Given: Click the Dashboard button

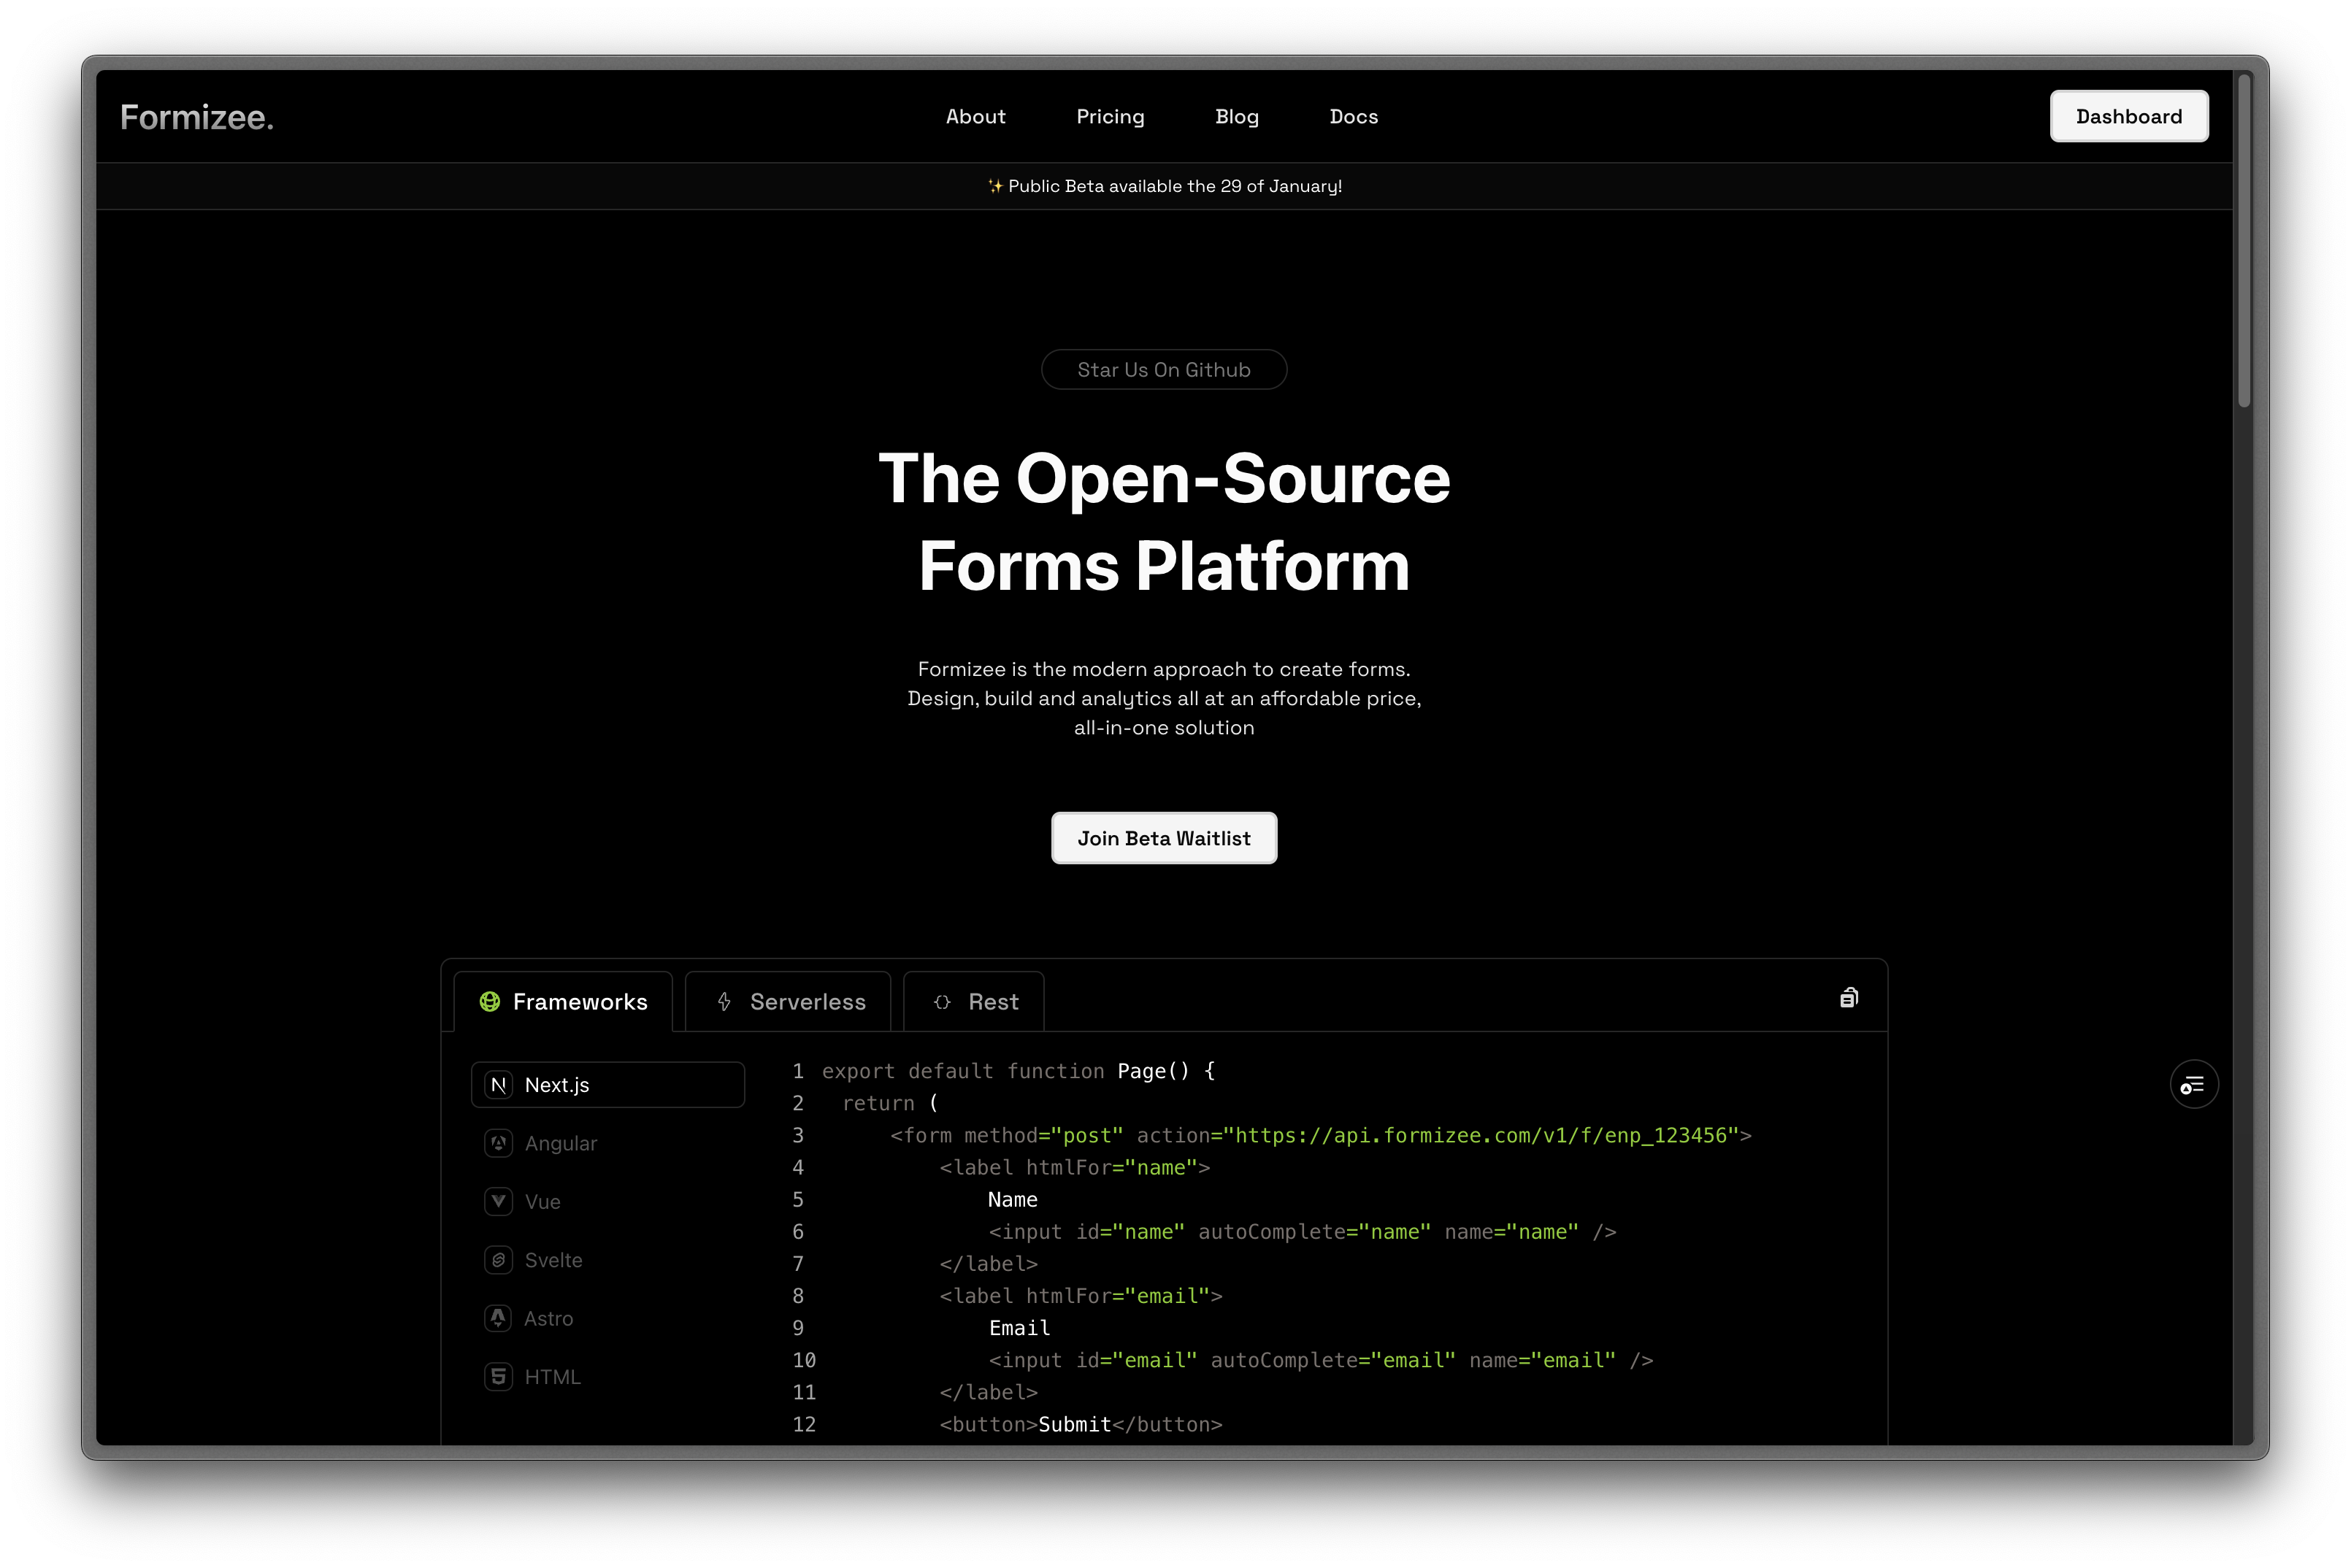Looking at the screenshot, I should click(x=2128, y=116).
